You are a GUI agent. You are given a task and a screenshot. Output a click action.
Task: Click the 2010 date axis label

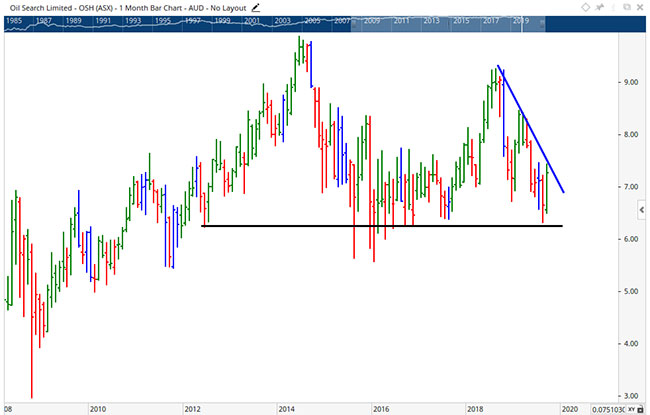click(x=98, y=409)
